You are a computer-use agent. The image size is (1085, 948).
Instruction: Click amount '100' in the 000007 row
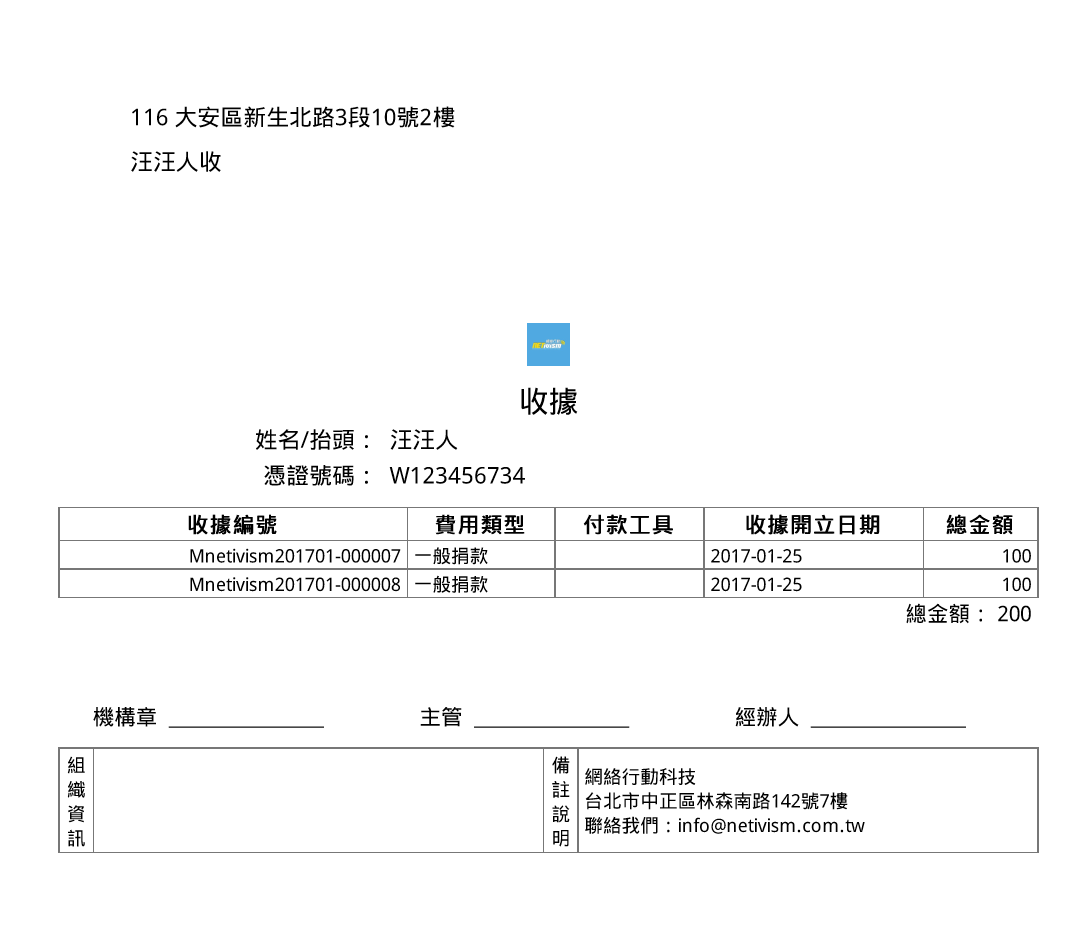tap(1016, 556)
